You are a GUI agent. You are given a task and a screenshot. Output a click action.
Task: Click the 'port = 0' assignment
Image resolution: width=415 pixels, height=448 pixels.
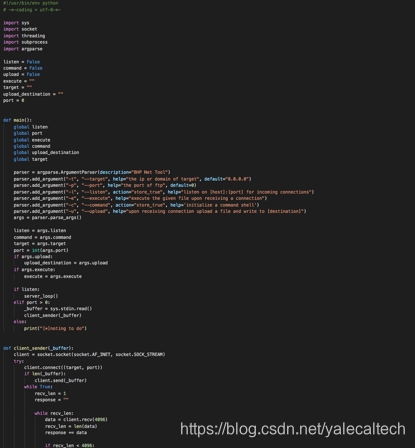[14, 100]
